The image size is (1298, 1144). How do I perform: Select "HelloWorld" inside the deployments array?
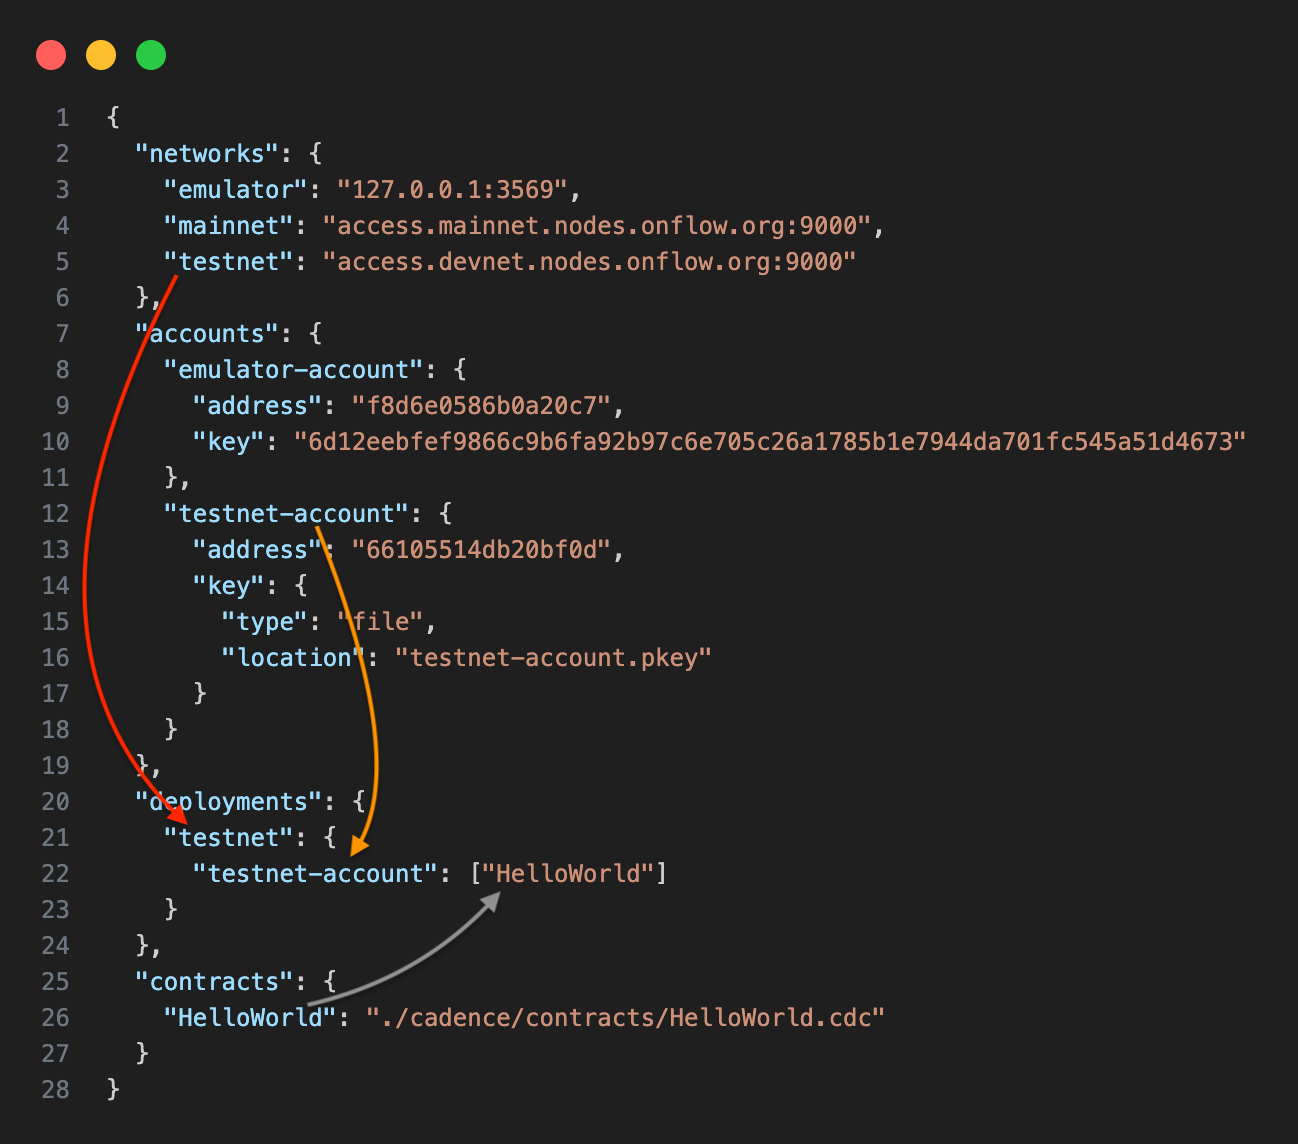568,874
